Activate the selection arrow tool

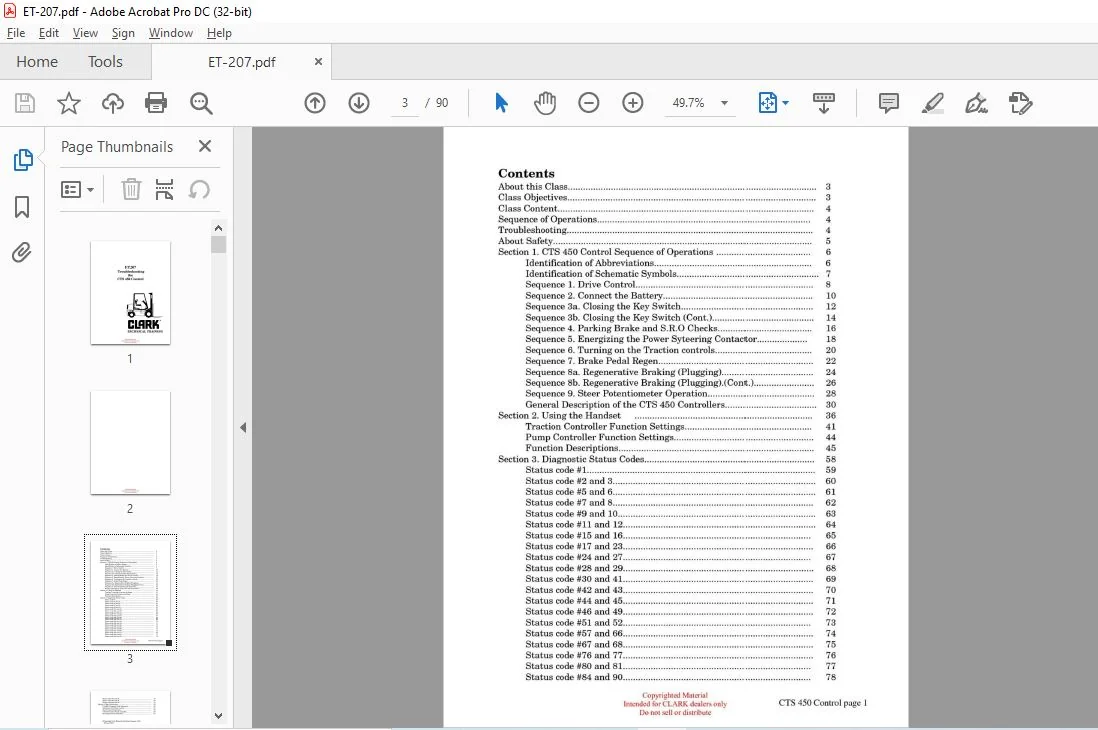[x=501, y=103]
